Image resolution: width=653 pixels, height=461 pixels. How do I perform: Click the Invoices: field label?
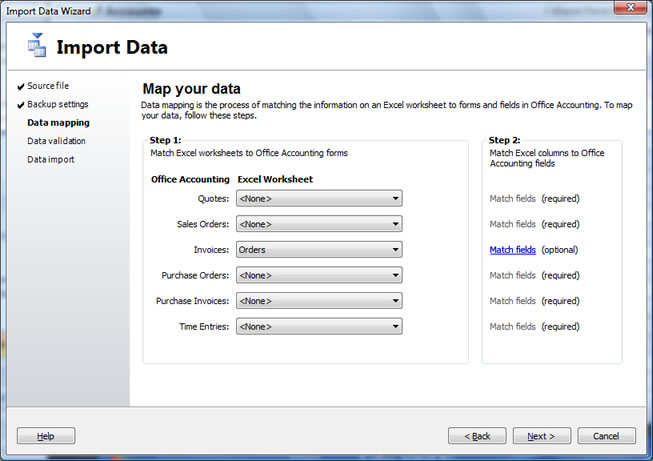pos(211,250)
